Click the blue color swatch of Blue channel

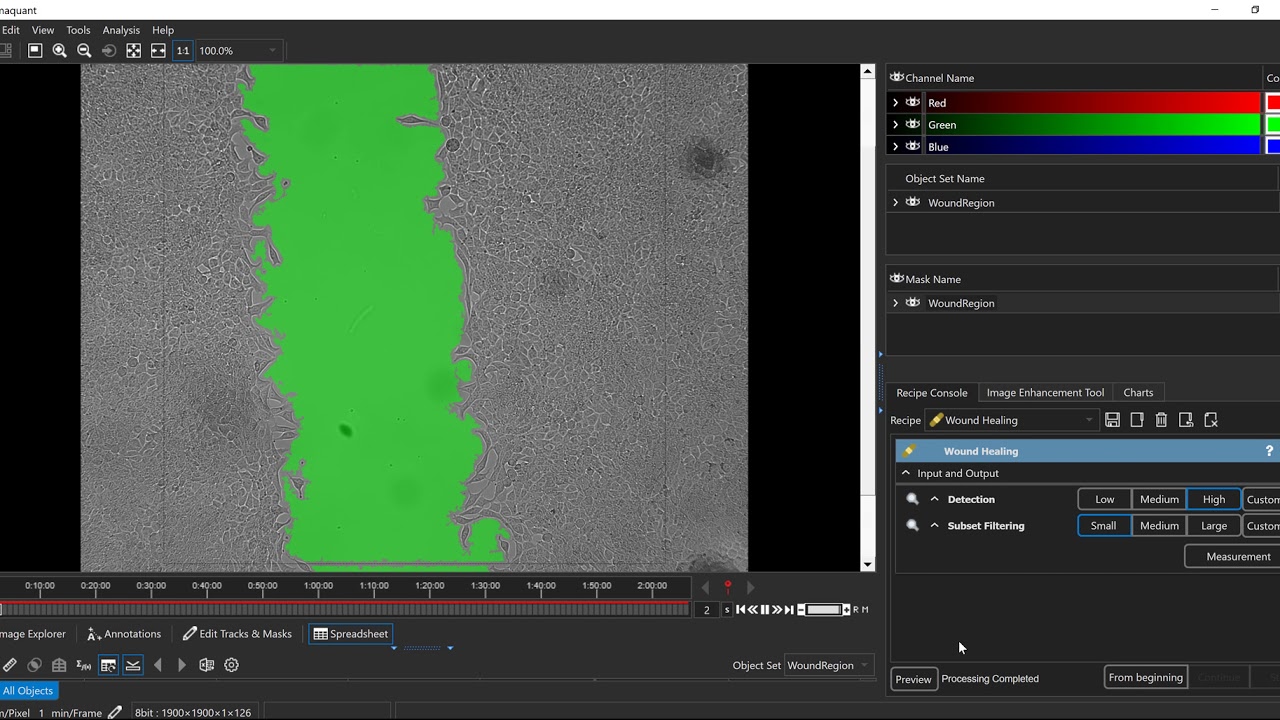pyautogui.click(x=1273, y=146)
